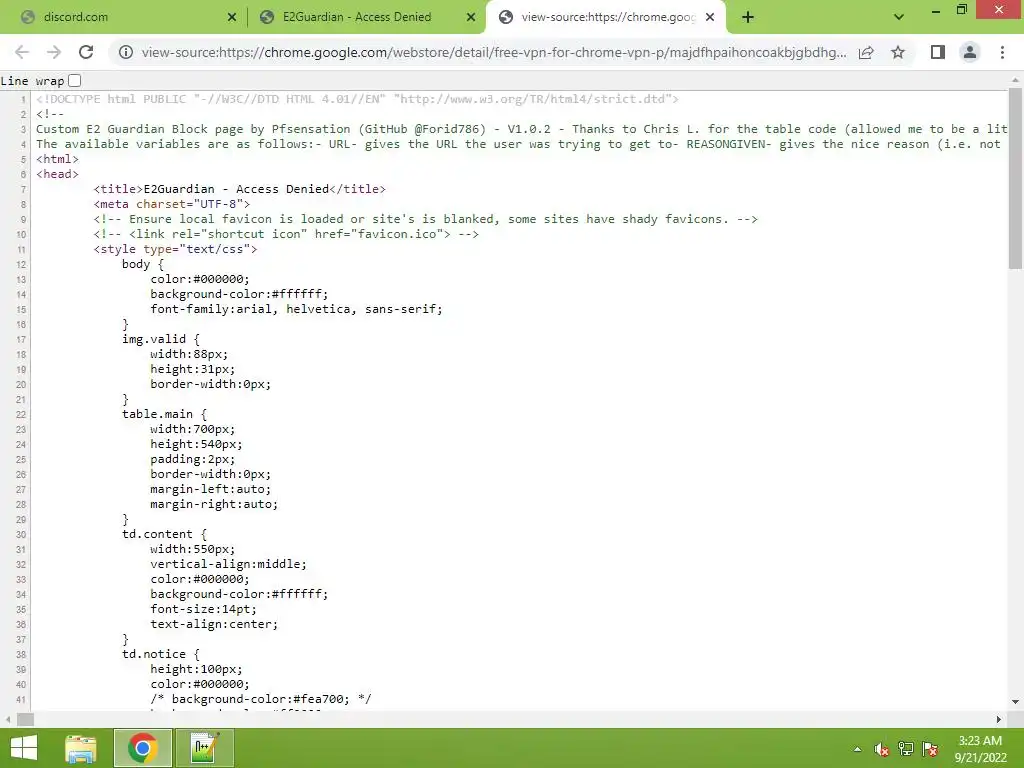
Task: Click the meta charset="UTF-8" line
Action: coord(171,204)
